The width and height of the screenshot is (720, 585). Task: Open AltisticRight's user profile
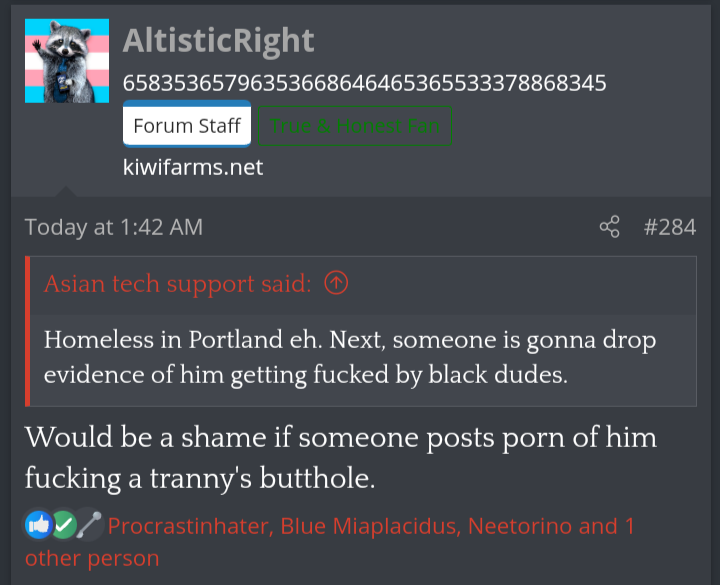pyautogui.click(x=218, y=40)
